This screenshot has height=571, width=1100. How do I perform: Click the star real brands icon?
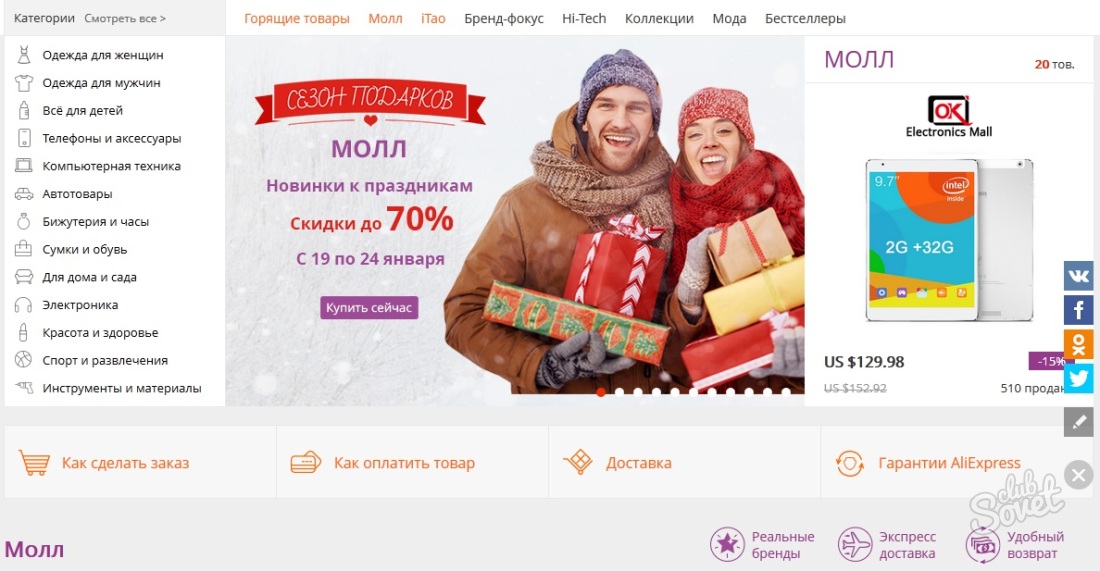[727, 545]
